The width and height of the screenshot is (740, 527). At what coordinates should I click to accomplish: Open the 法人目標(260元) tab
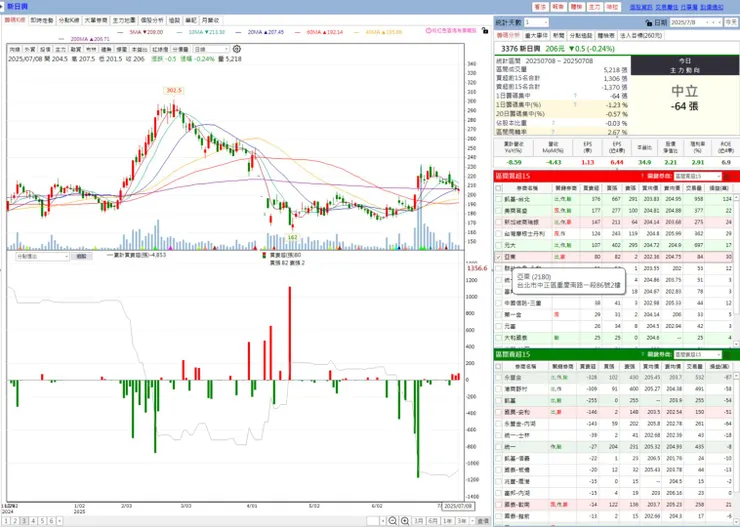640,35
